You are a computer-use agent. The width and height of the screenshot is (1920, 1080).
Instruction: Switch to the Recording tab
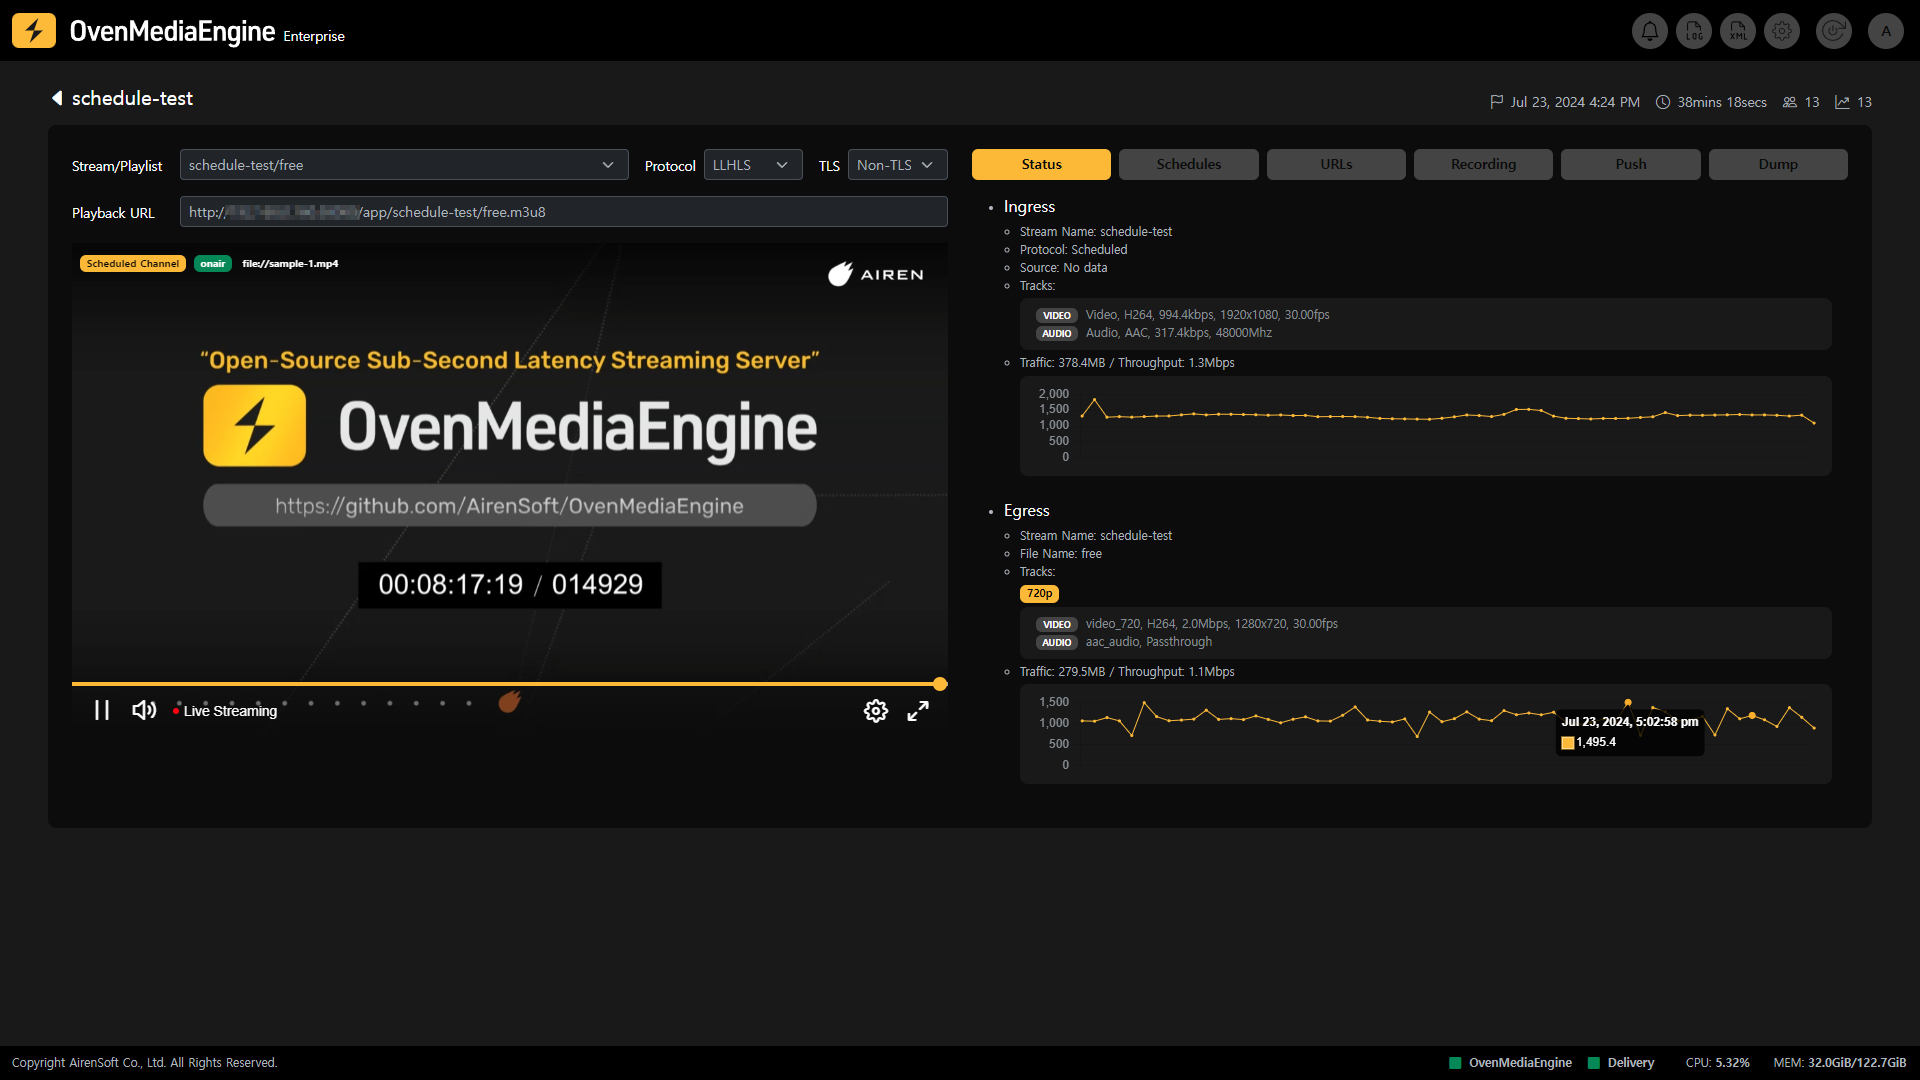[x=1483, y=164]
